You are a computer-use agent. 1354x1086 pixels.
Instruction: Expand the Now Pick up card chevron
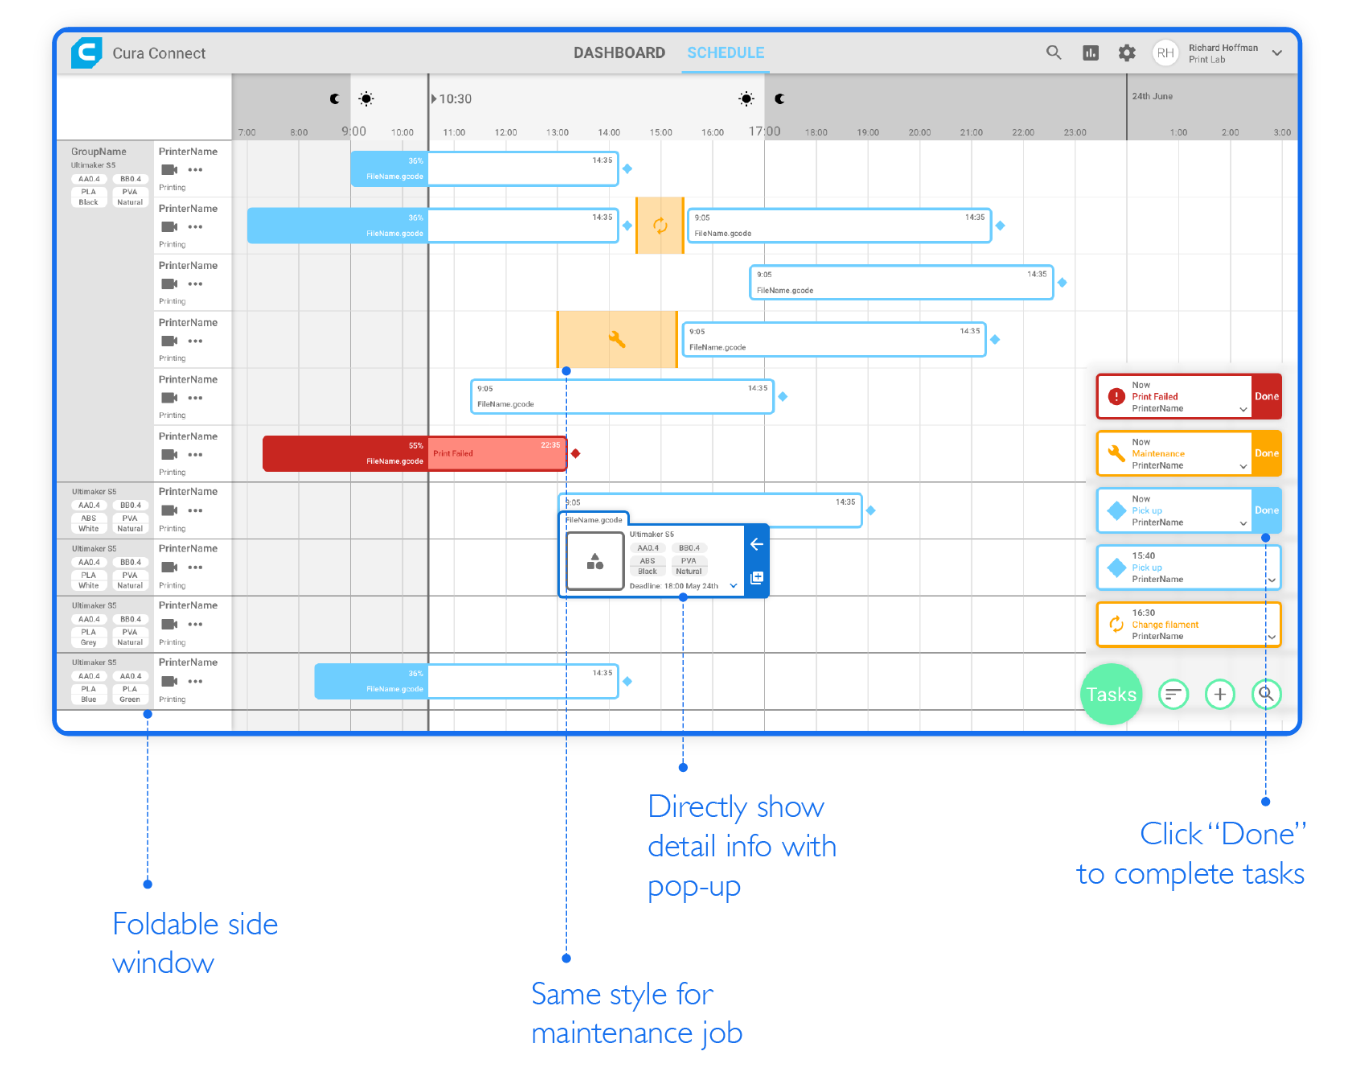coord(1243,524)
